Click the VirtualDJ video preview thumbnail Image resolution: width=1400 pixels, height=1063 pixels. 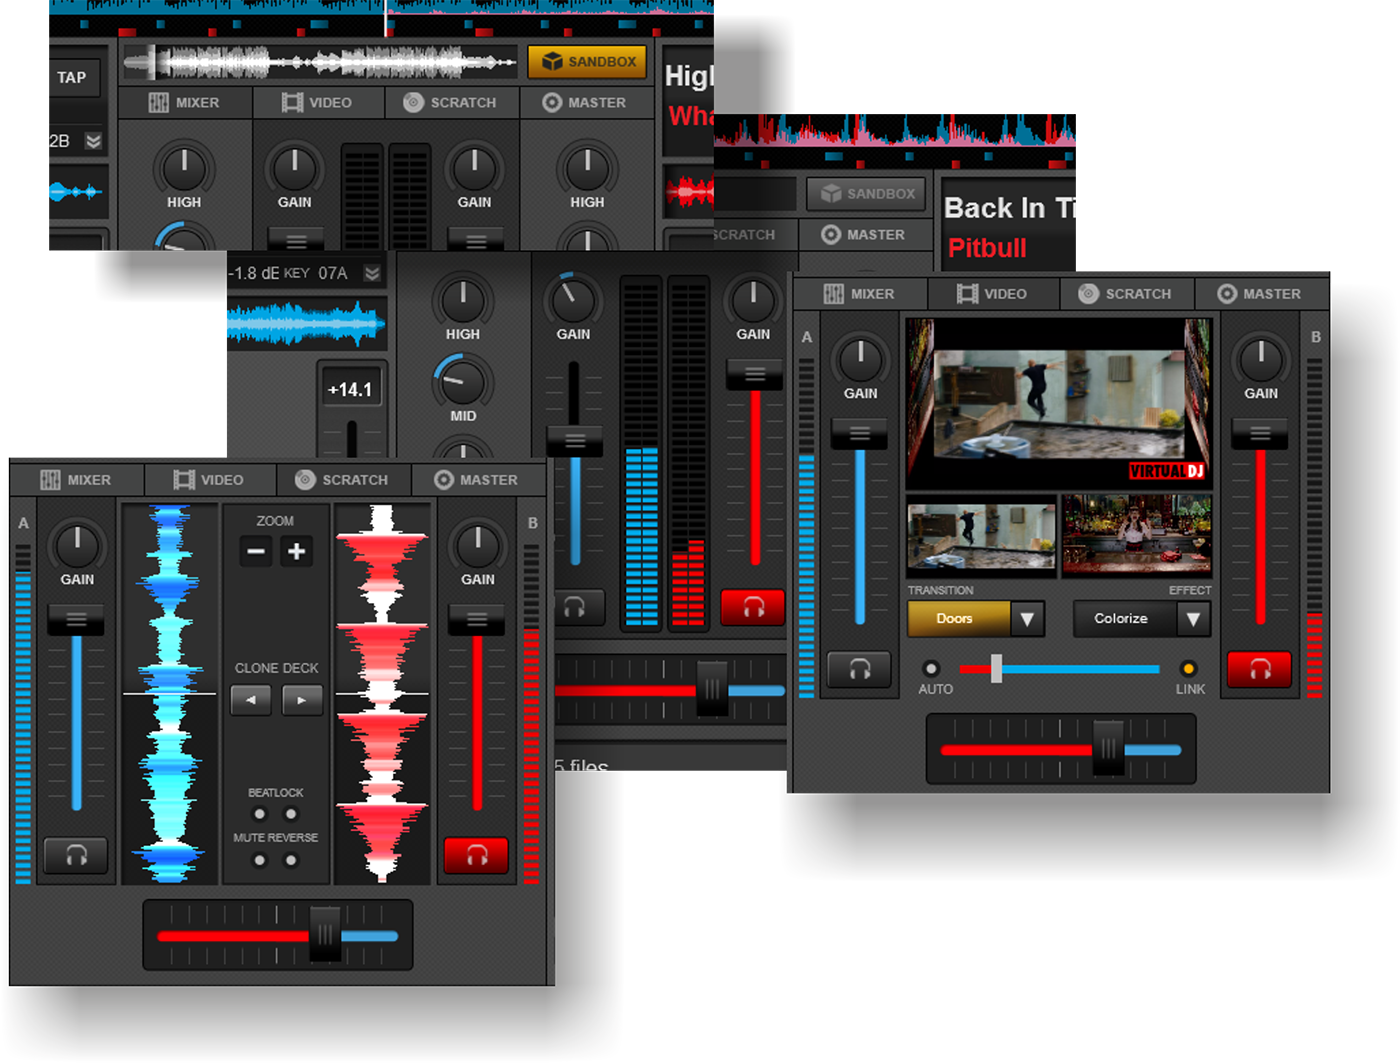1058,403
